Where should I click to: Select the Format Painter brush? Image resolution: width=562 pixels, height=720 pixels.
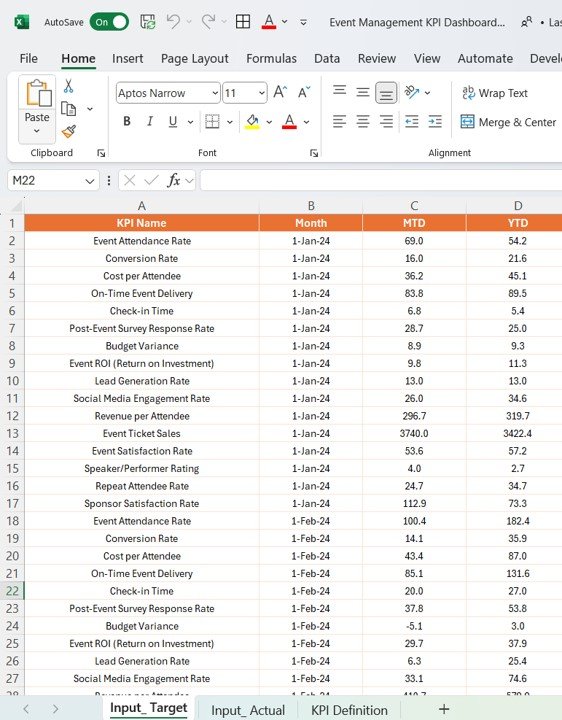point(69,132)
